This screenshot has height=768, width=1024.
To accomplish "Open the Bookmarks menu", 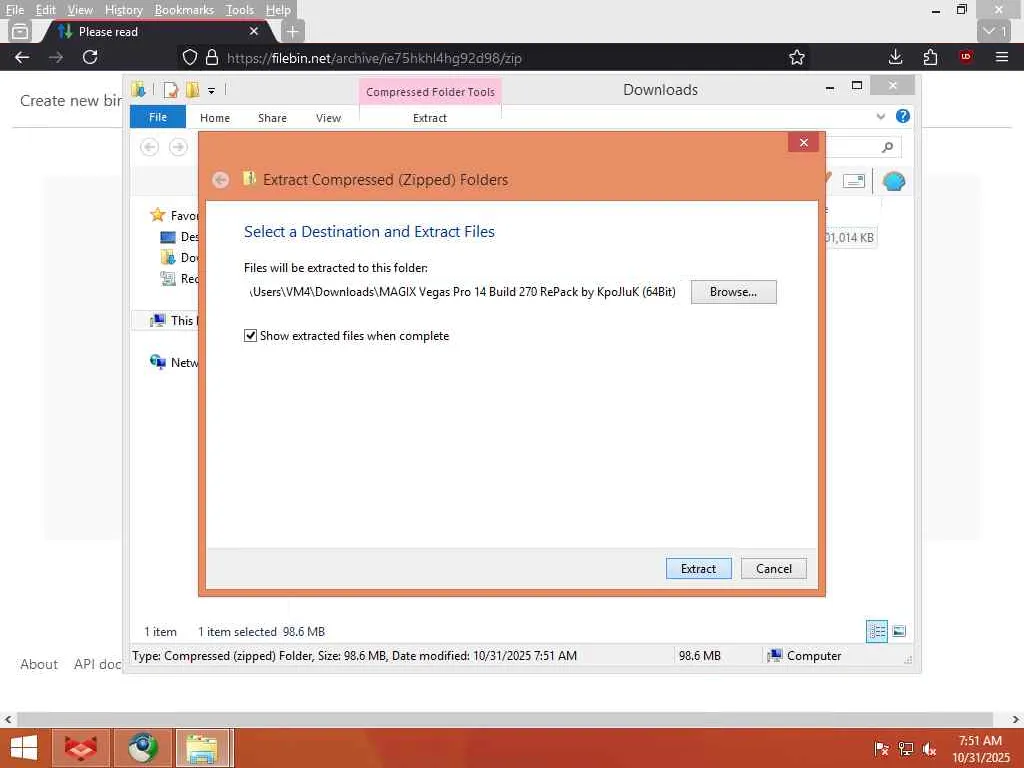I will click(x=184, y=10).
